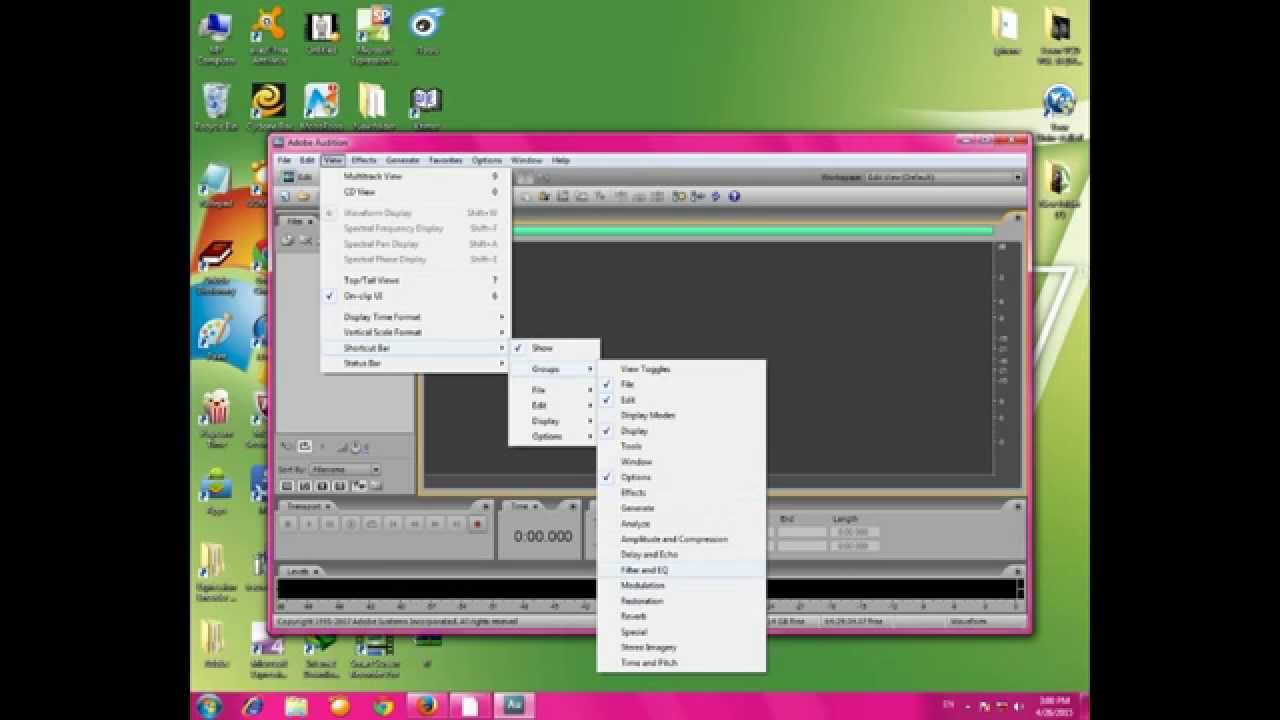This screenshot has height=720, width=1280.
Task: Click the first icon in the Files panel bottom row
Action: pyautogui.click(x=287, y=486)
